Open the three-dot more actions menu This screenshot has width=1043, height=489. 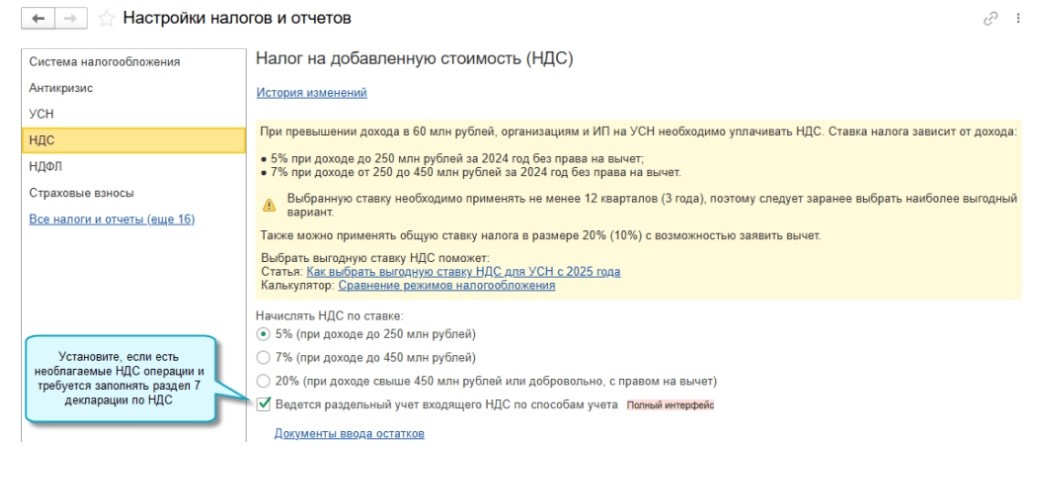[x=1018, y=19]
